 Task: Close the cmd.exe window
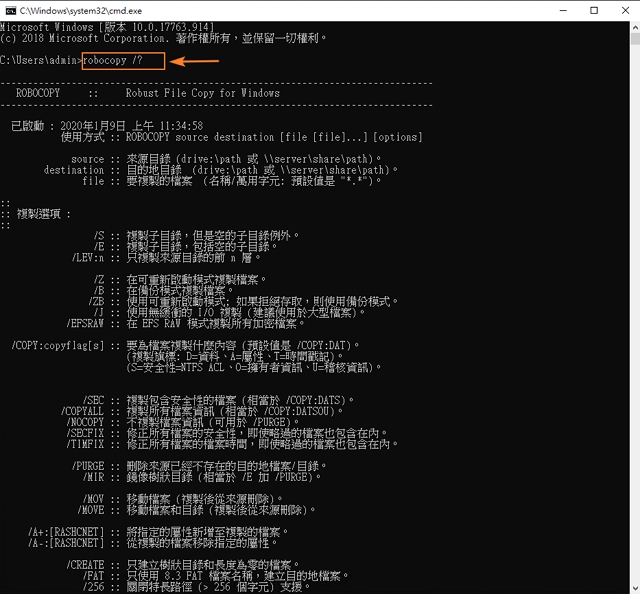(625, 11)
